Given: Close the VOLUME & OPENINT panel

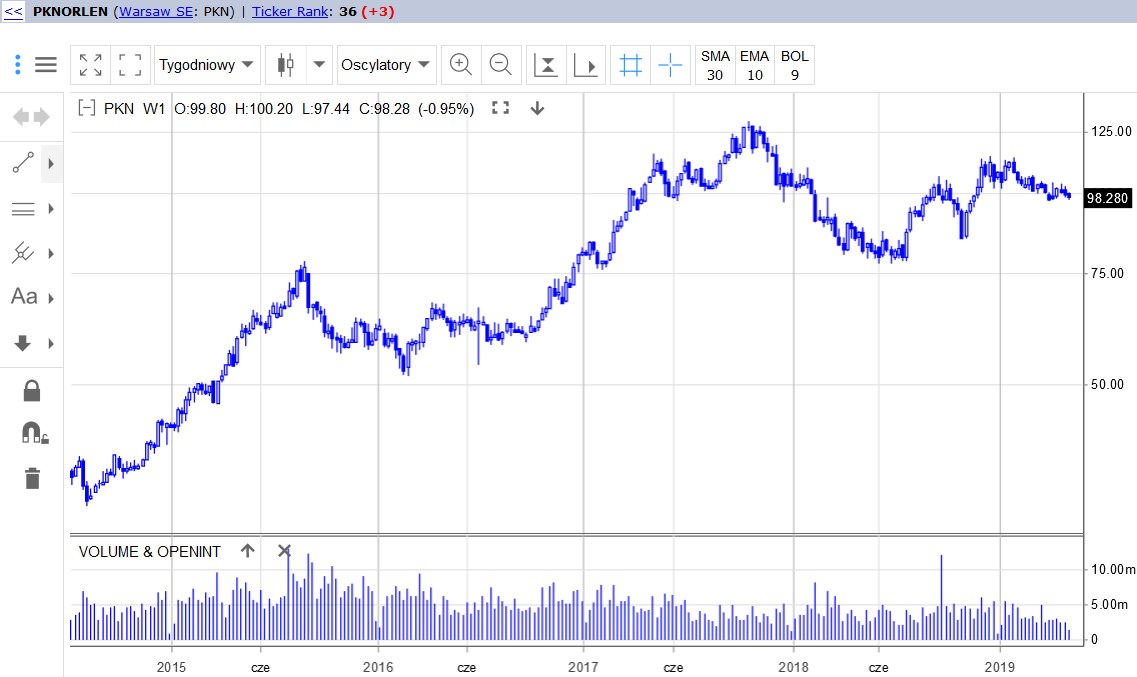Looking at the screenshot, I should (x=284, y=551).
